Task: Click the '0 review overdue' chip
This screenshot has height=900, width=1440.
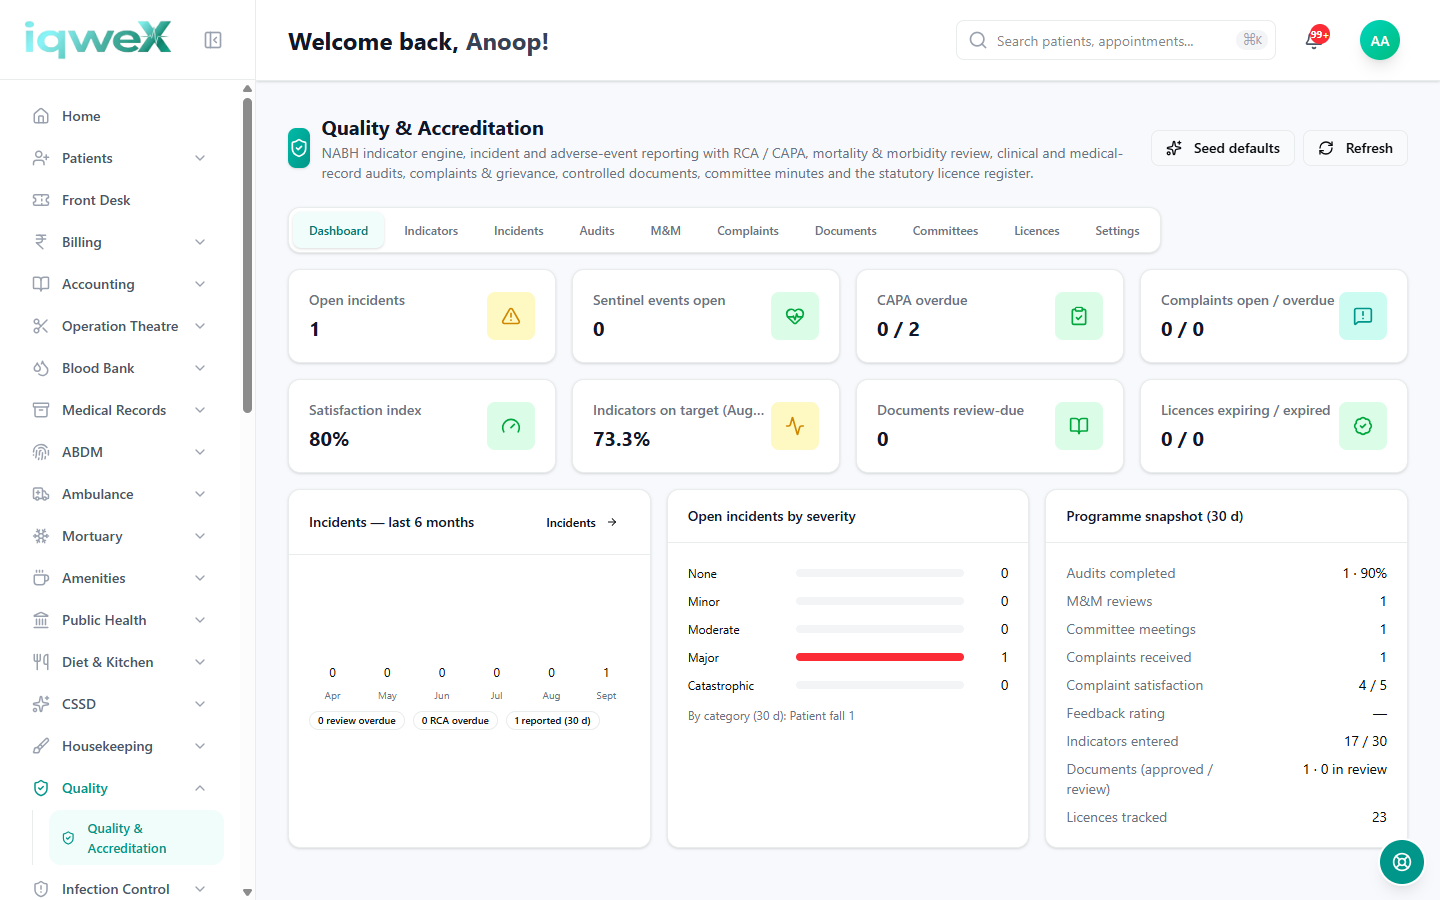Action: pos(357,720)
